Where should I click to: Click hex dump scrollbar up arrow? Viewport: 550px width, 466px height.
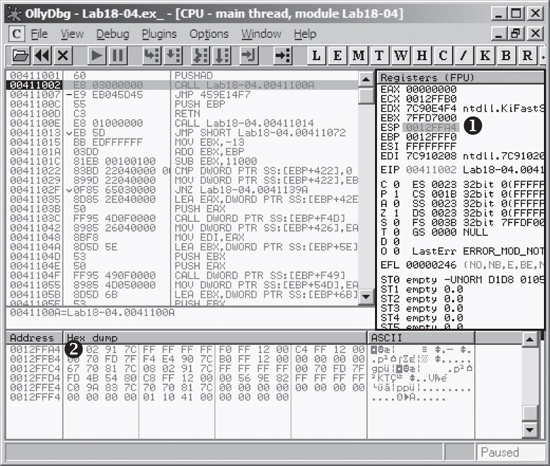[x=529, y=339]
